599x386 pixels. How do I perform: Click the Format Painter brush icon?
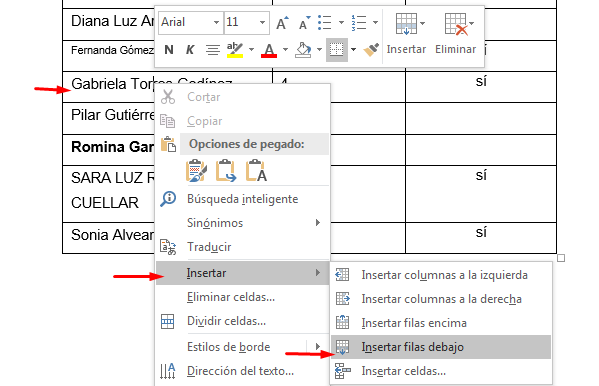click(371, 50)
